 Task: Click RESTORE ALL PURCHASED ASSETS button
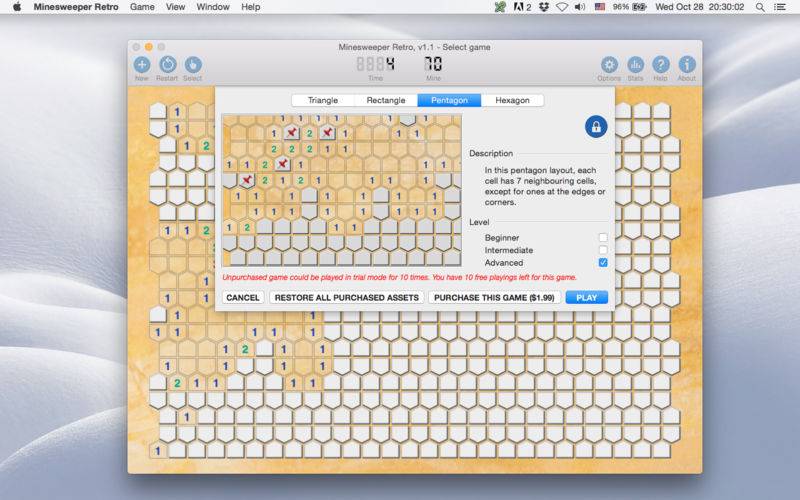pyautogui.click(x=346, y=297)
